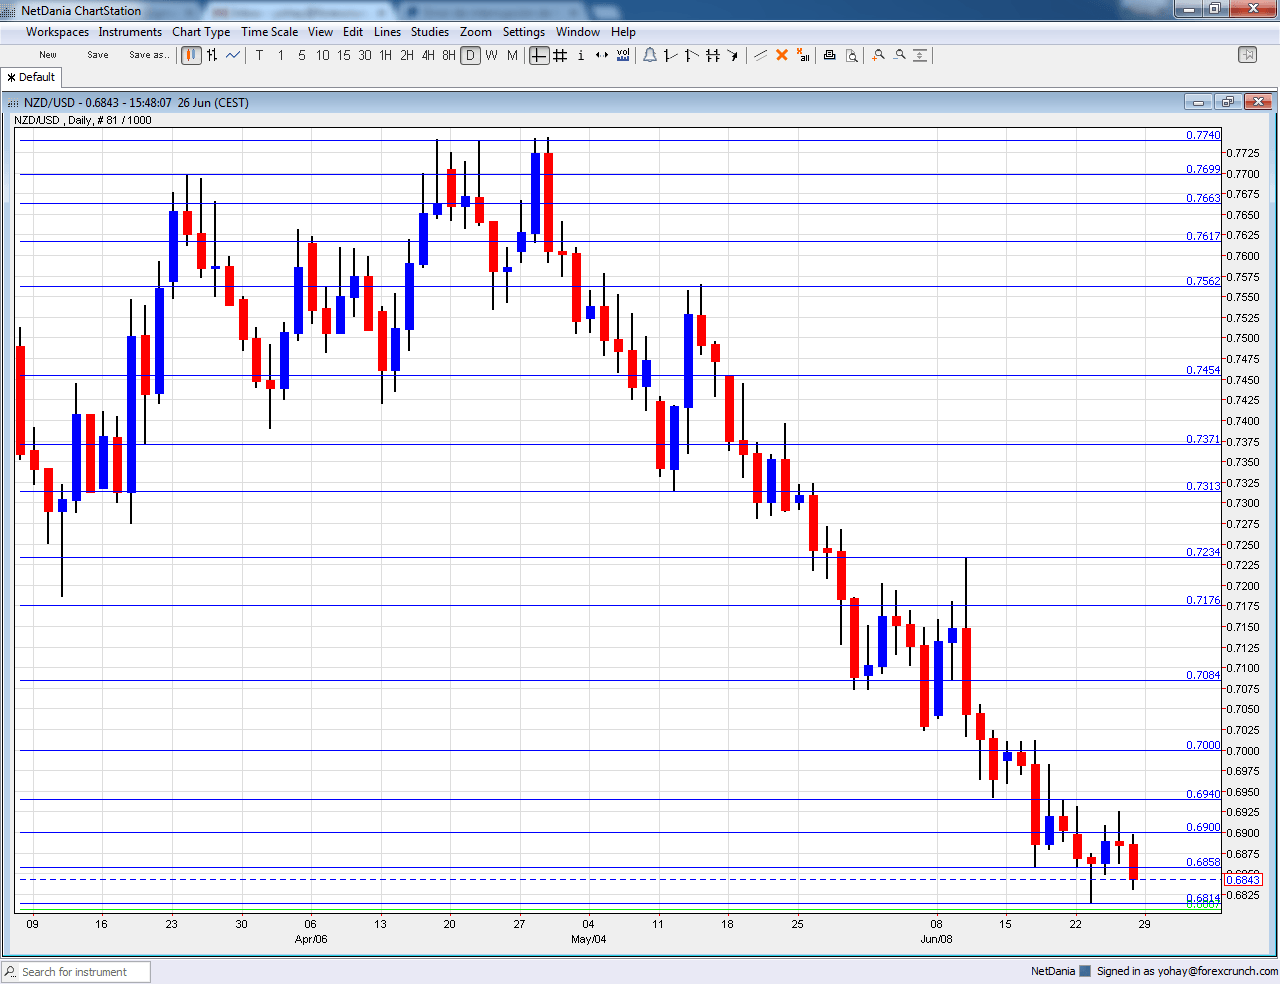Click the first order-line tool after the bell
Image resolution: width=1280 pixels, height=984 pixels.
coord(671,55)
